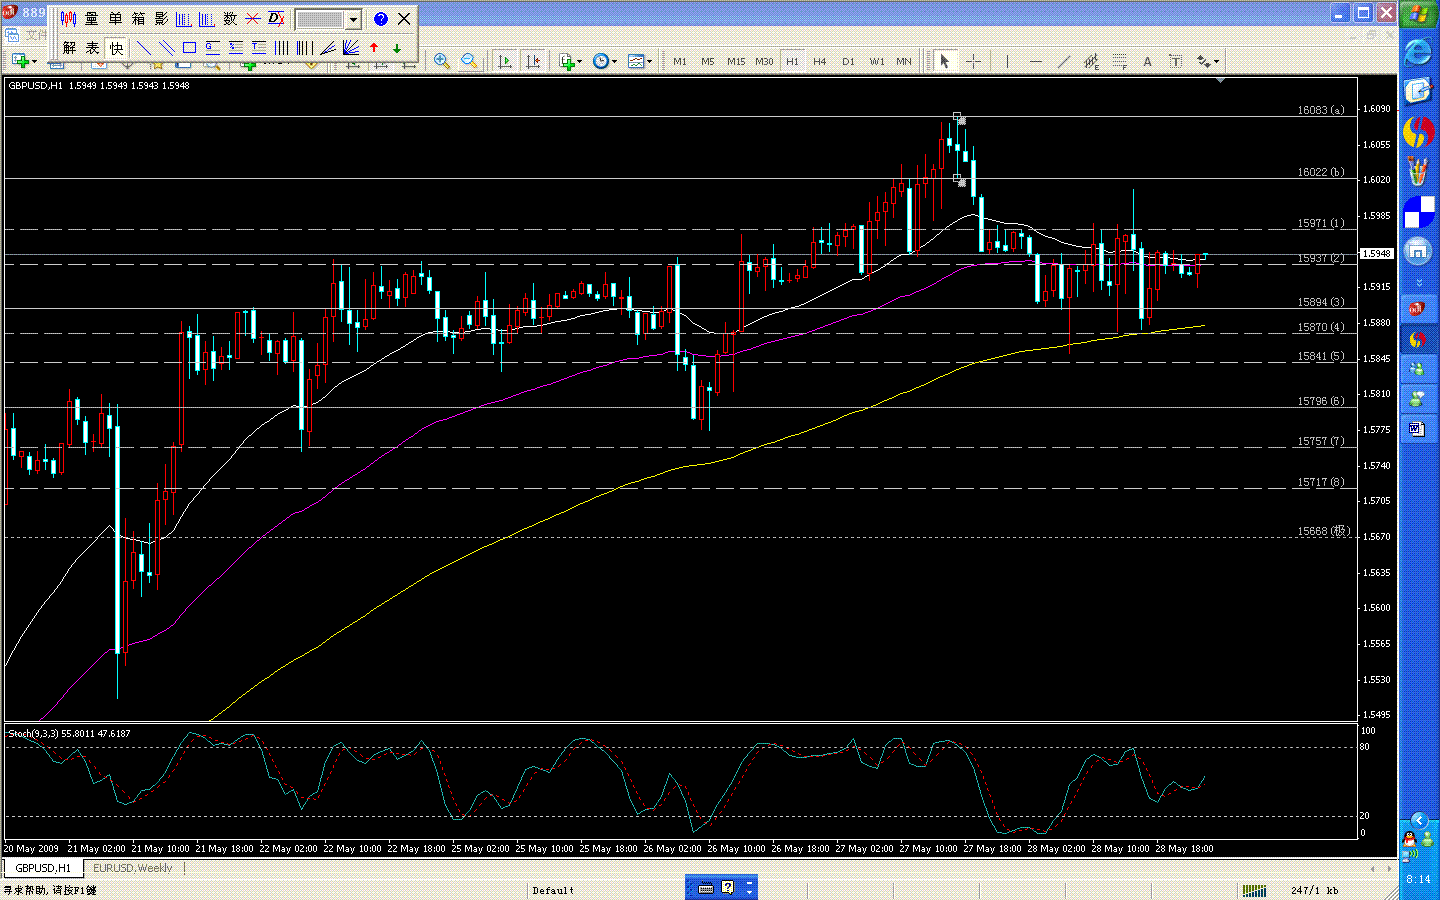Switch to D1 timeframe
The image size is (1440, 900).
click(848, 61)
